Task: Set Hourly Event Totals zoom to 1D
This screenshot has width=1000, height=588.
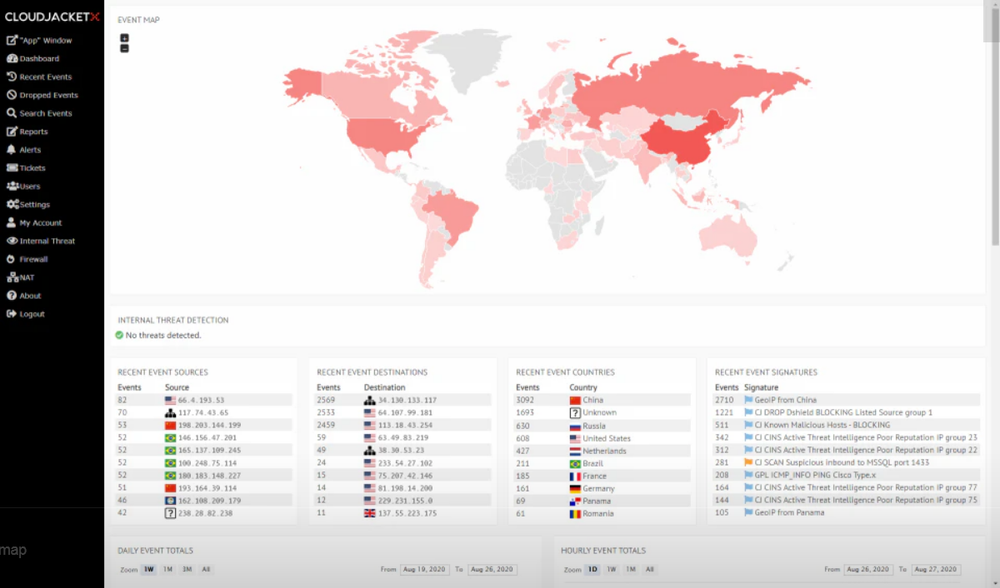Action: (x=592, y=570)
